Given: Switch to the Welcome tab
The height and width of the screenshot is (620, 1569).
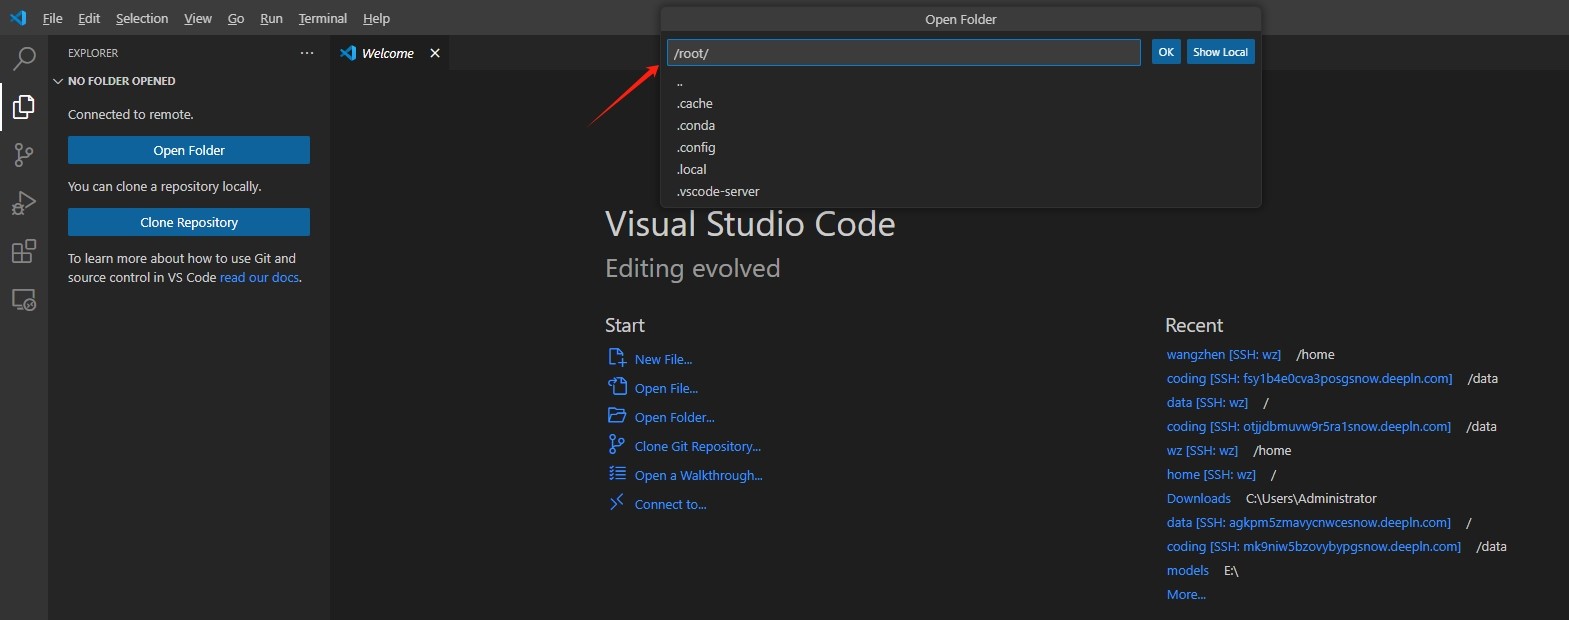Looking at the screenshot, I should point(389,53).
